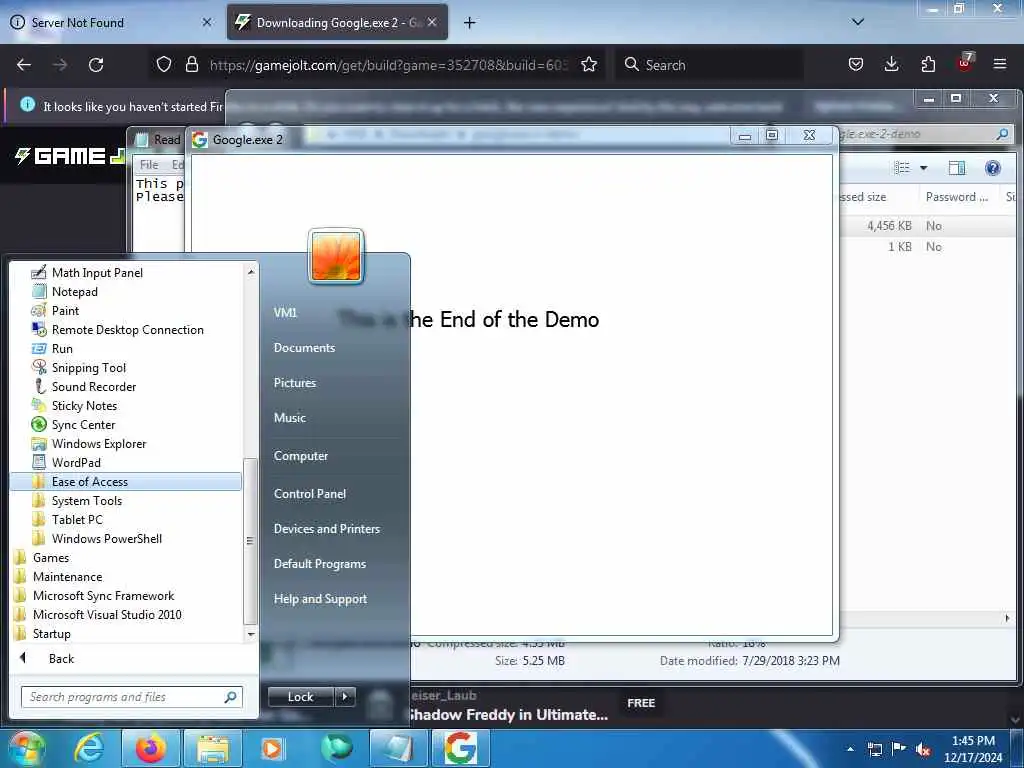Open Paint in Start menu

[65, 310]
